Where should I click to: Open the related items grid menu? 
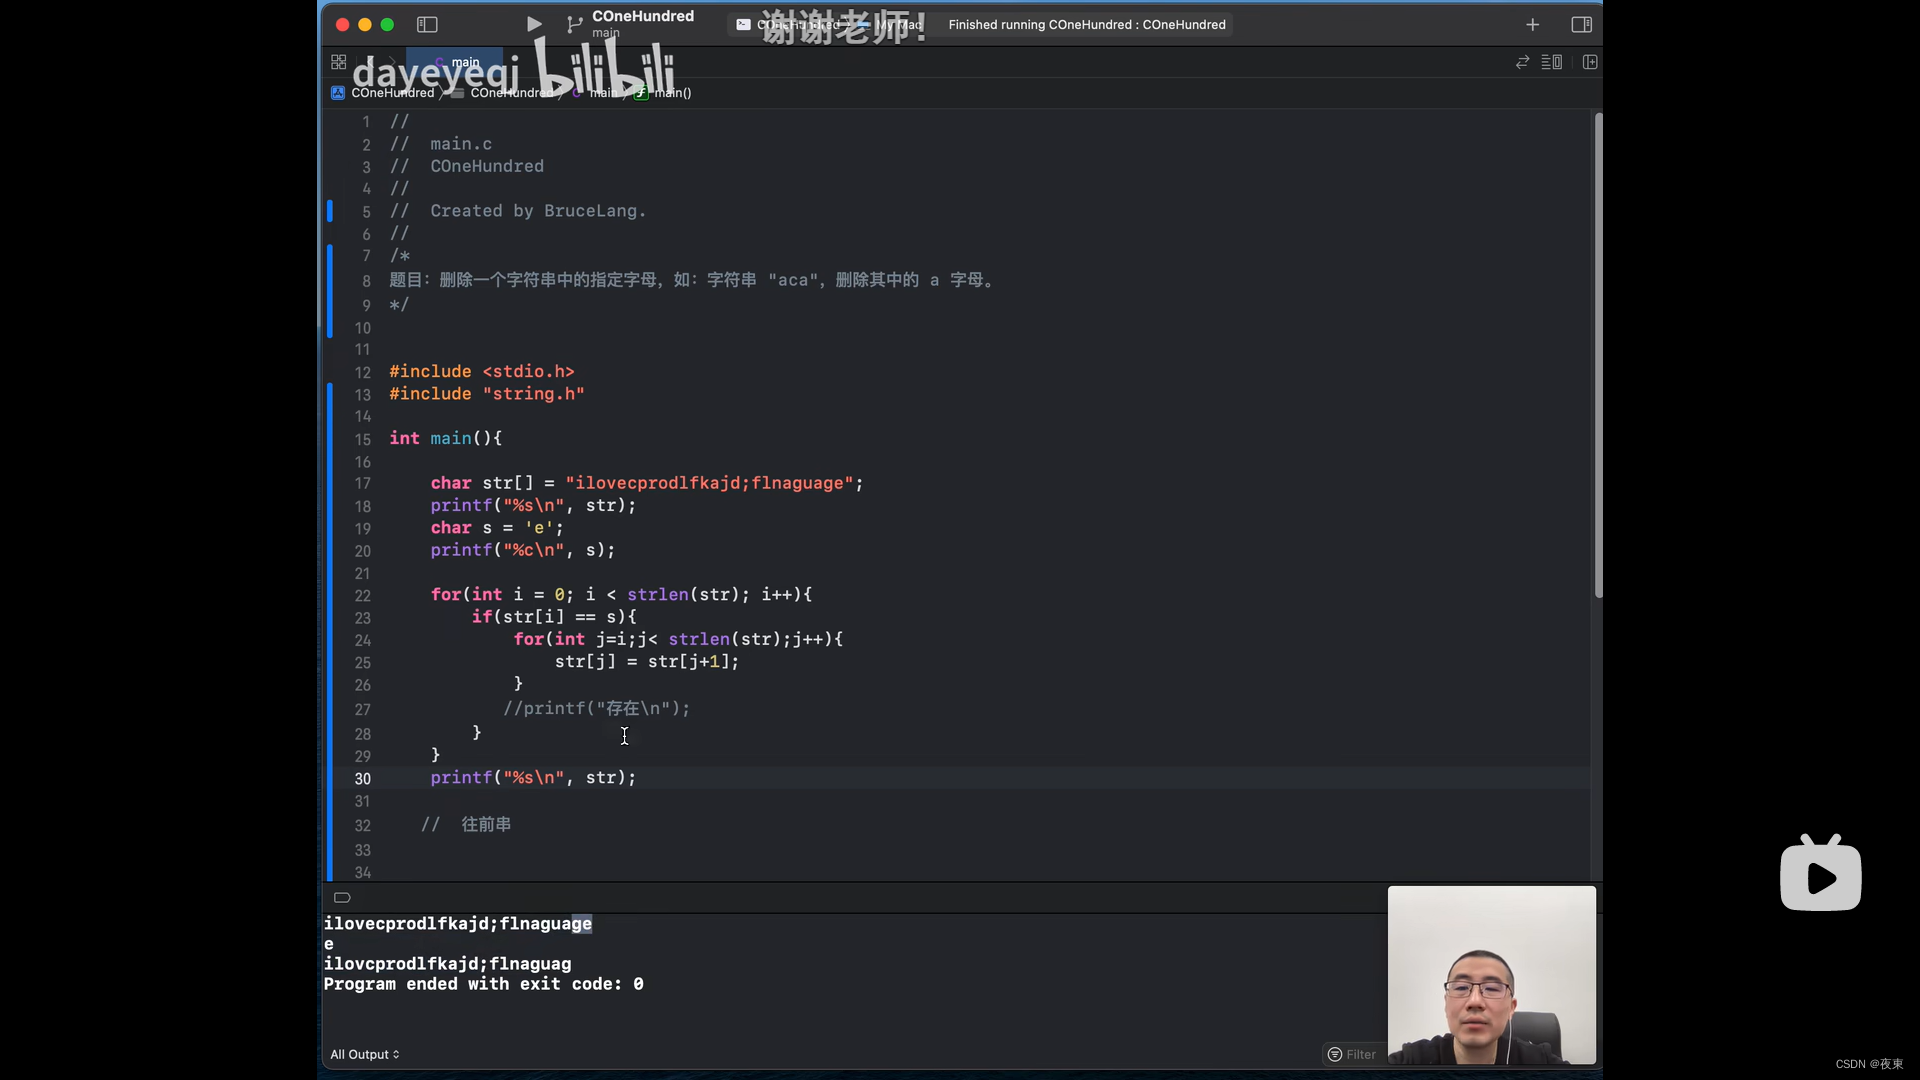338,62
